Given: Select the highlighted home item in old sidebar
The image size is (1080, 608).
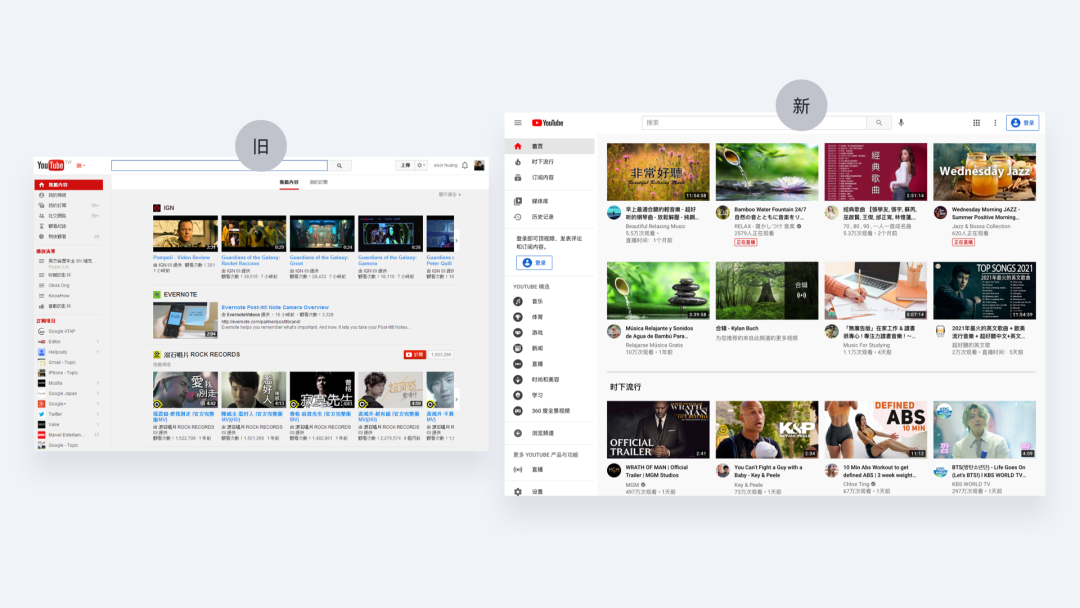Looking at the screenshot, I should coord(69,185).
